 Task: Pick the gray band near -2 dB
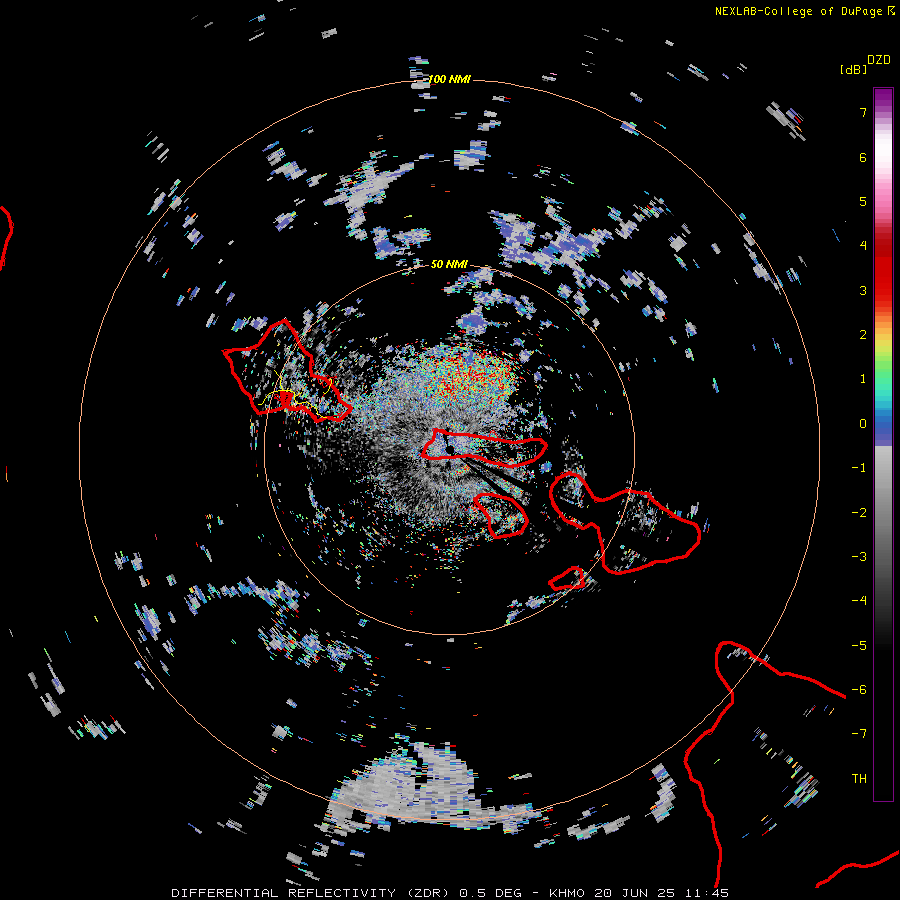click(x=883, y=513)
